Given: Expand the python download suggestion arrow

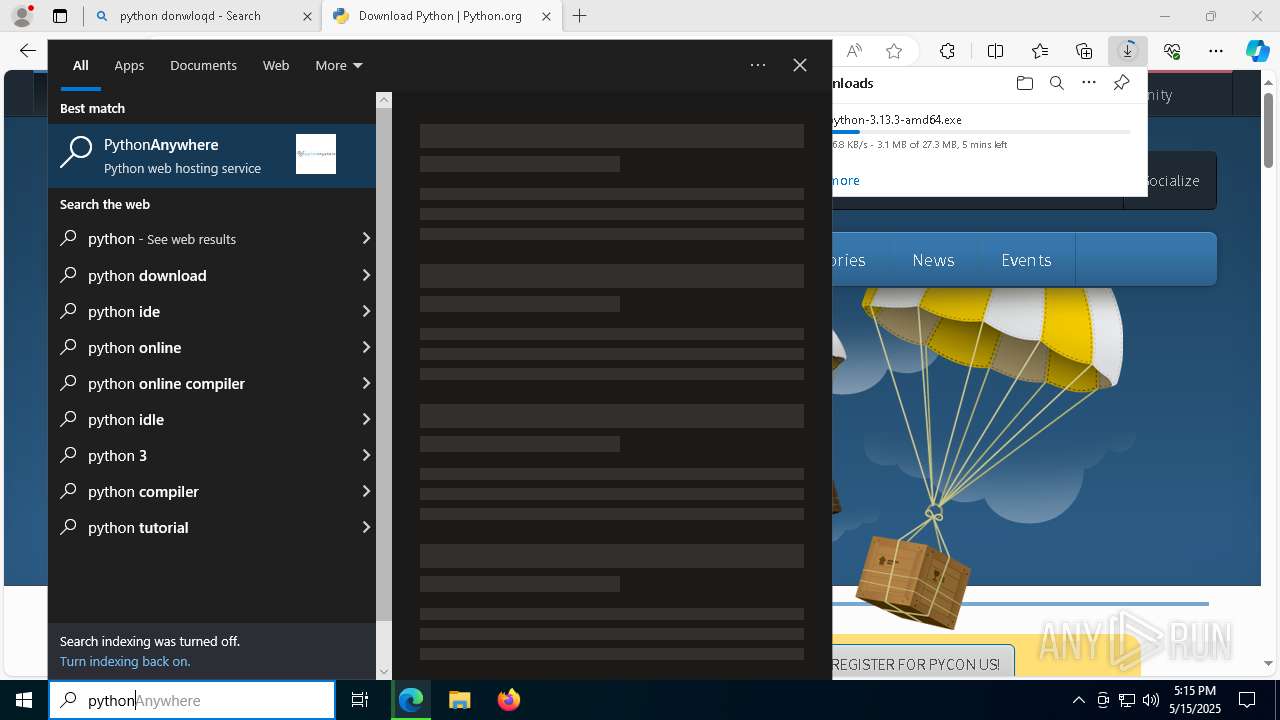Looking at the screenshot, I should tap(366, 275).
